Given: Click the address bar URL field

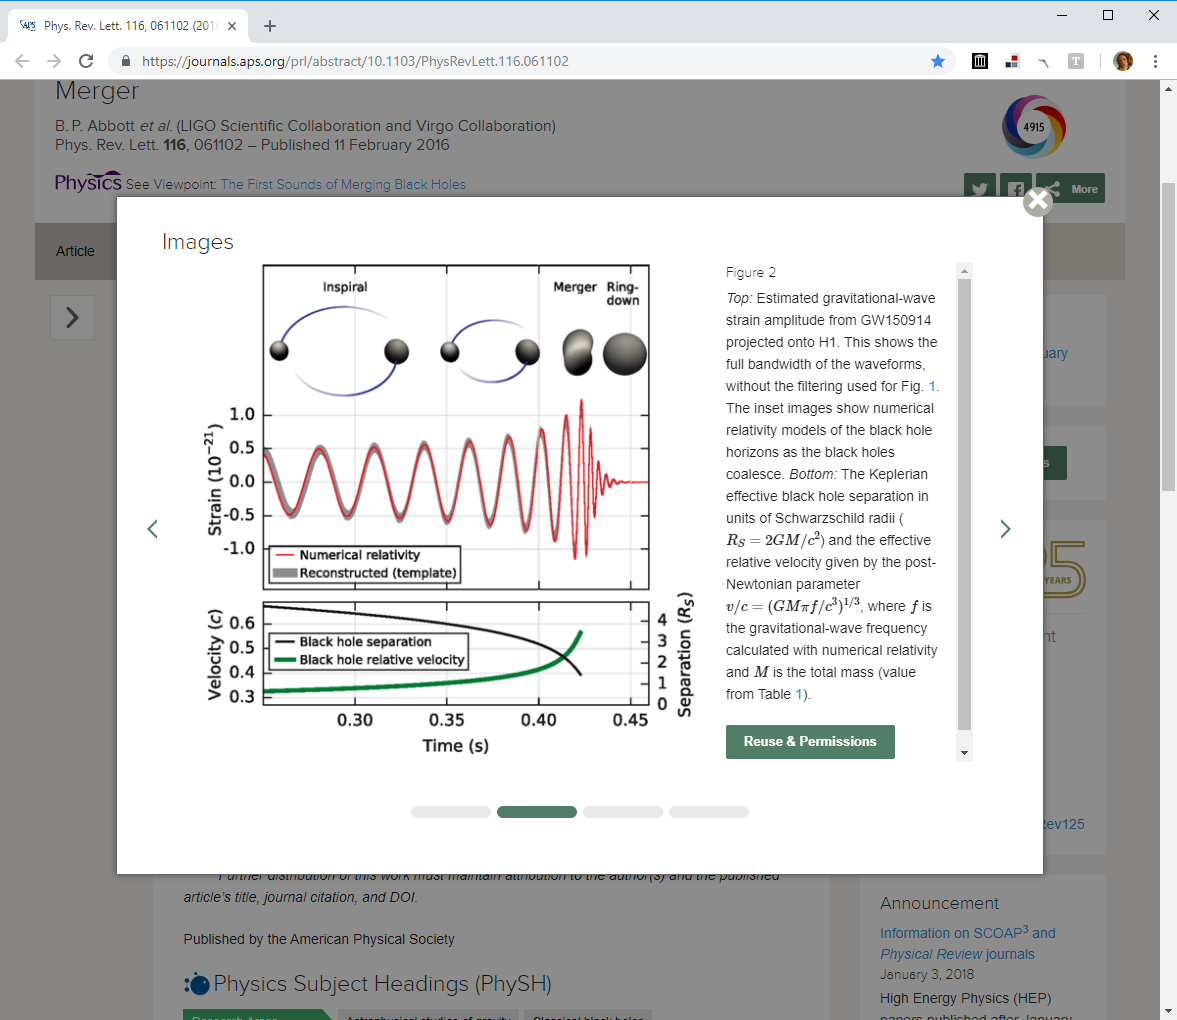Looking at the screenshot, I should (x=530, y=61).
